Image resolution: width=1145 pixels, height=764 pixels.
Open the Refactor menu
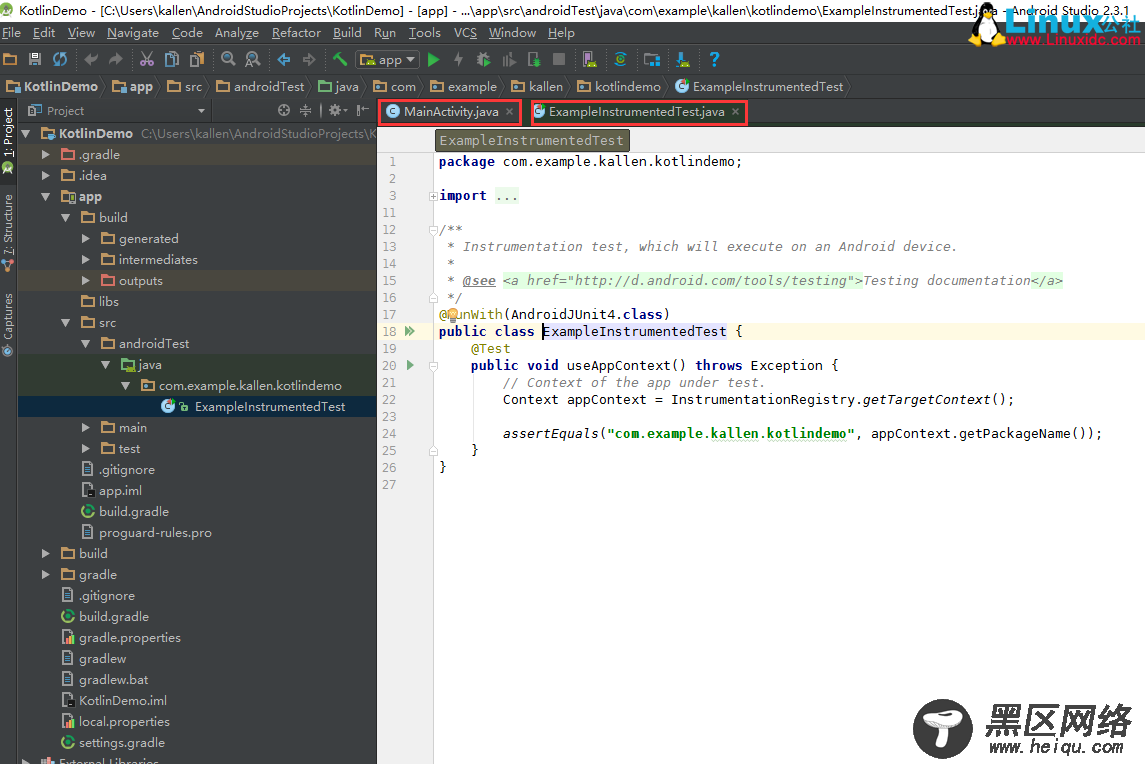pyautogui.click(x=296, y=33)
